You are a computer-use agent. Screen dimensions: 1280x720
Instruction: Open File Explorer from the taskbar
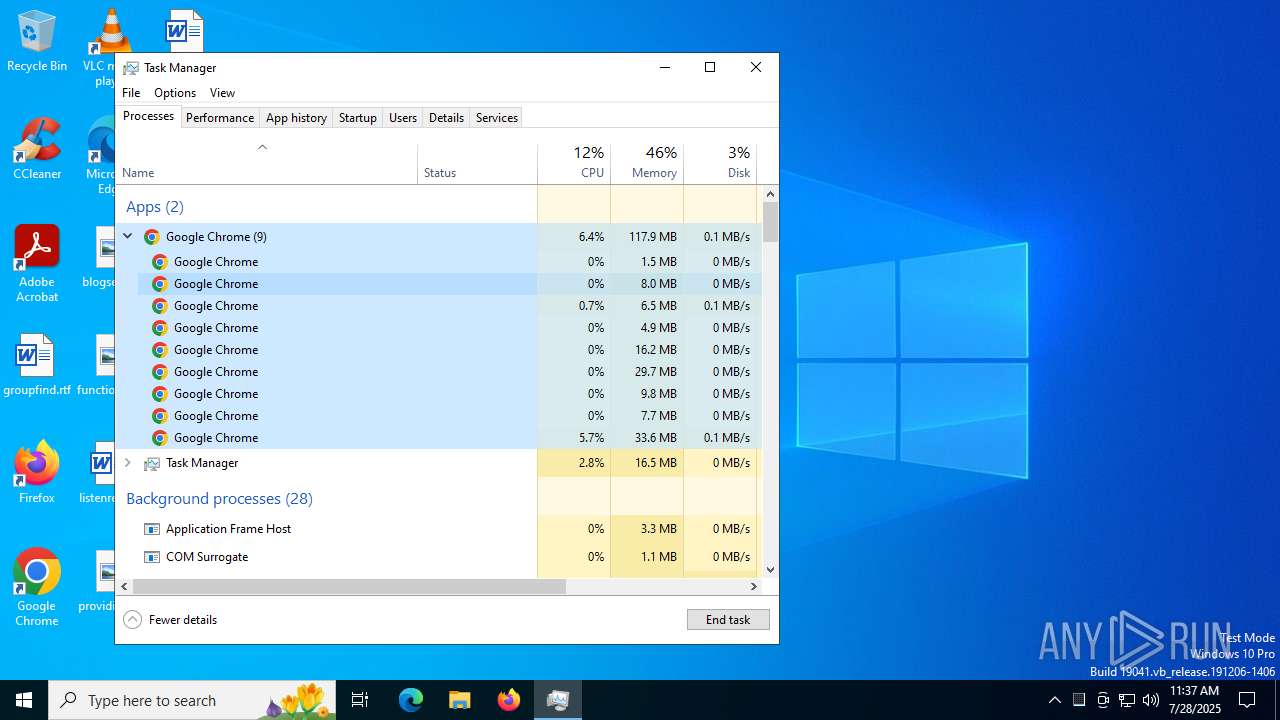tap(460, 700)
